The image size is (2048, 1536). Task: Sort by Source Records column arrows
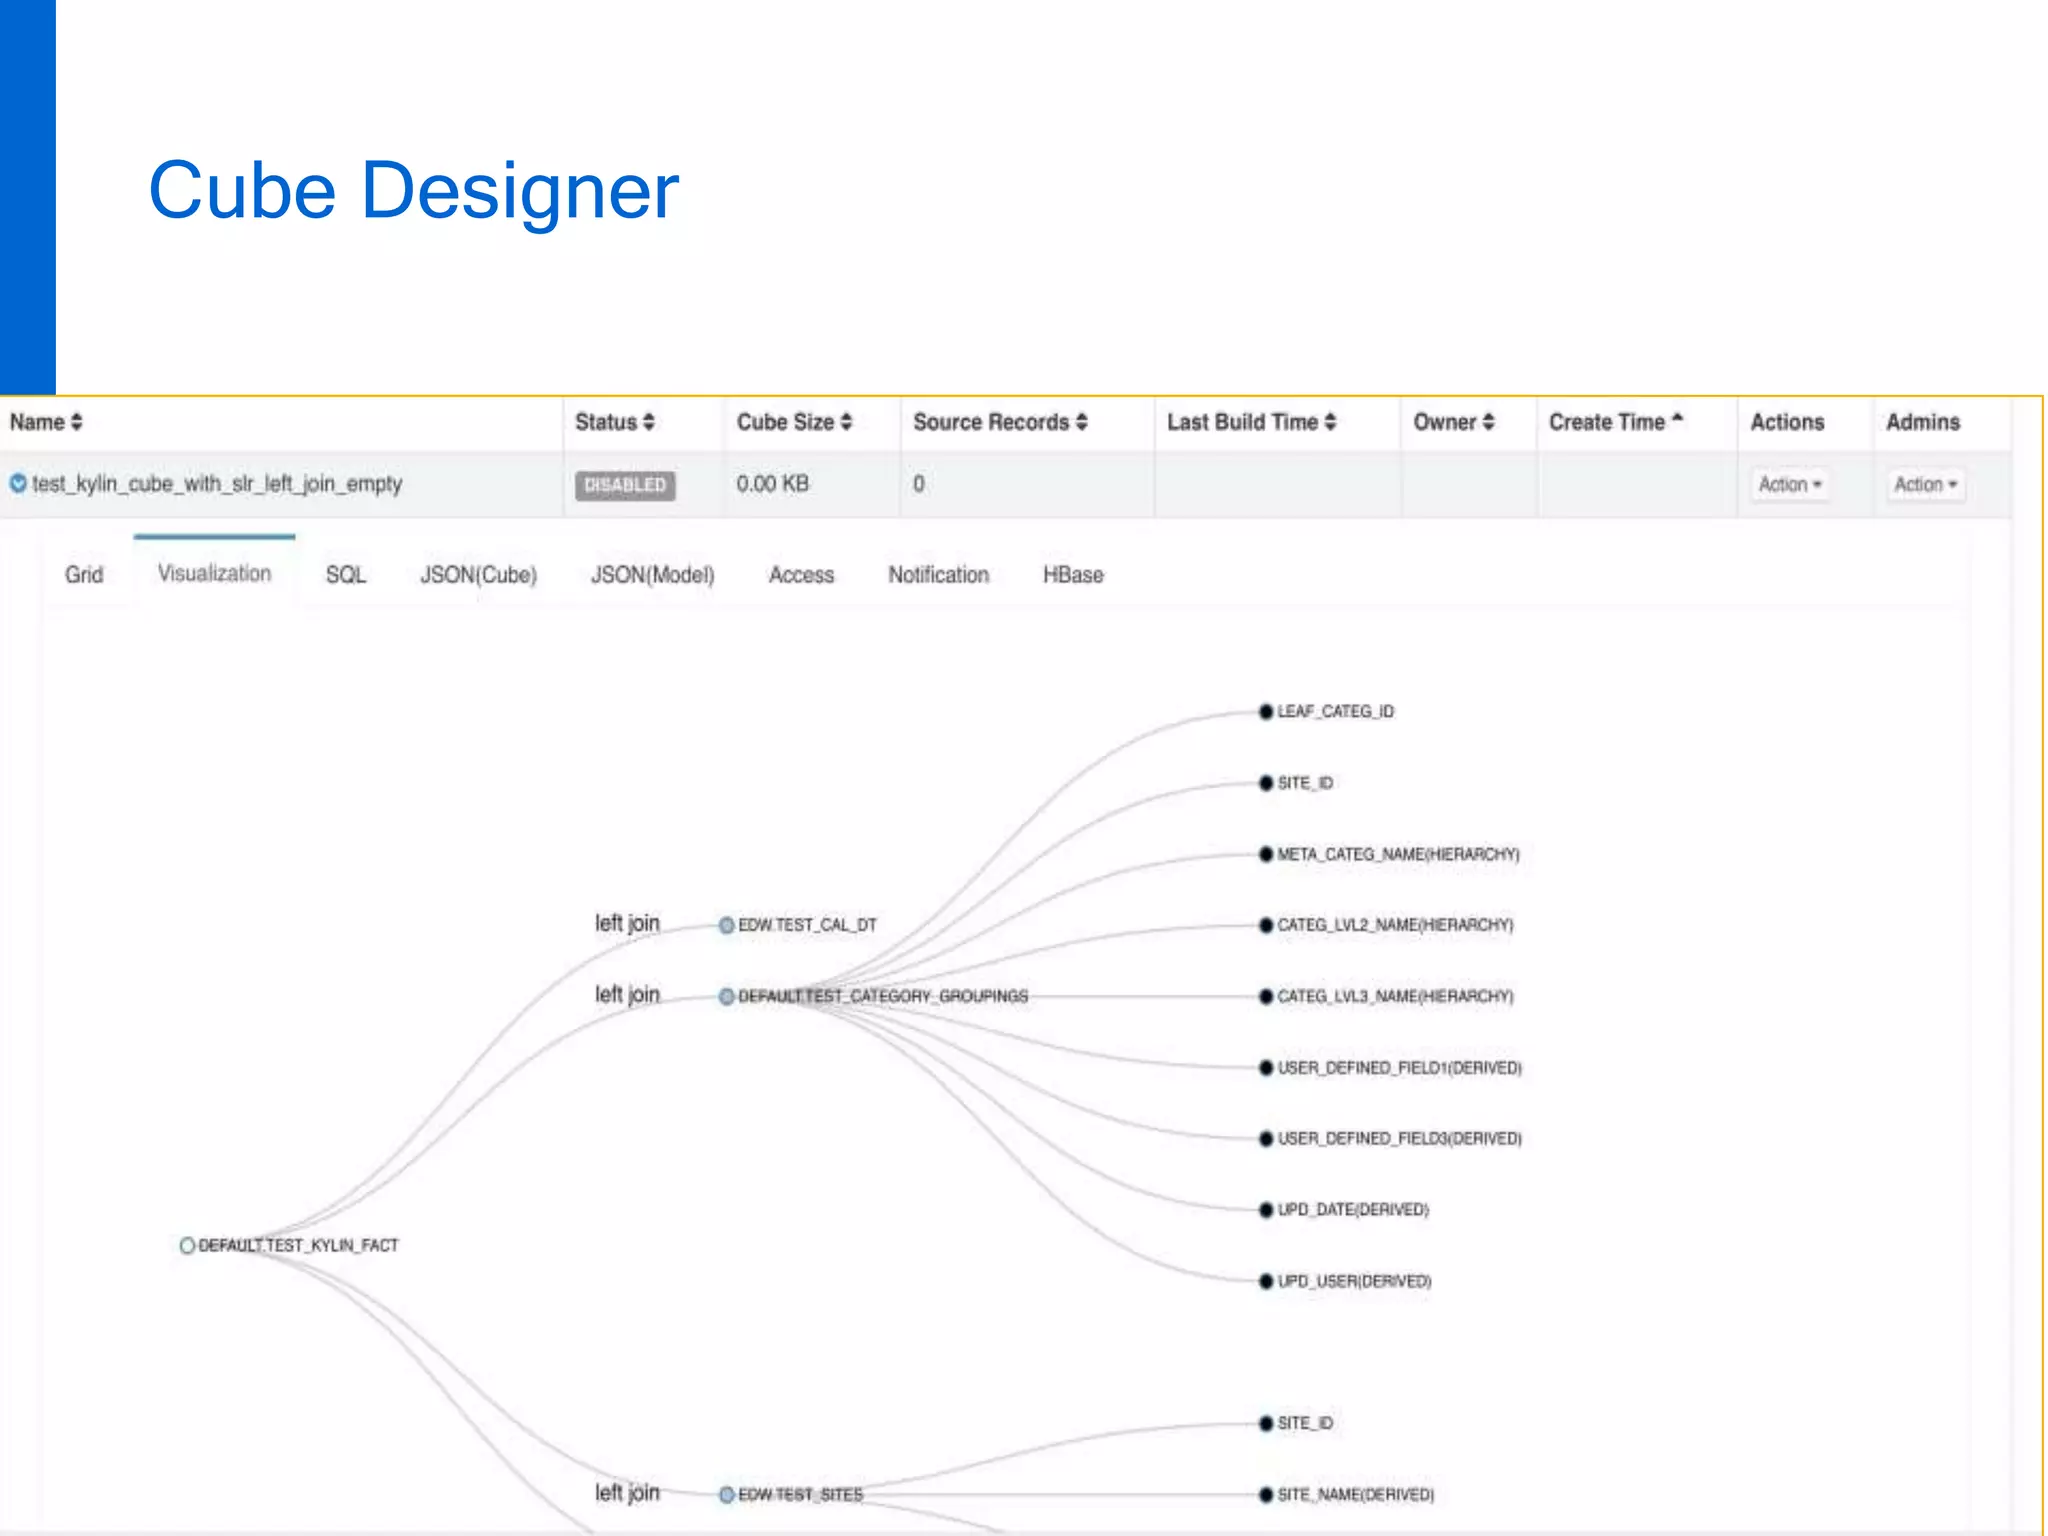point(1081,423)
